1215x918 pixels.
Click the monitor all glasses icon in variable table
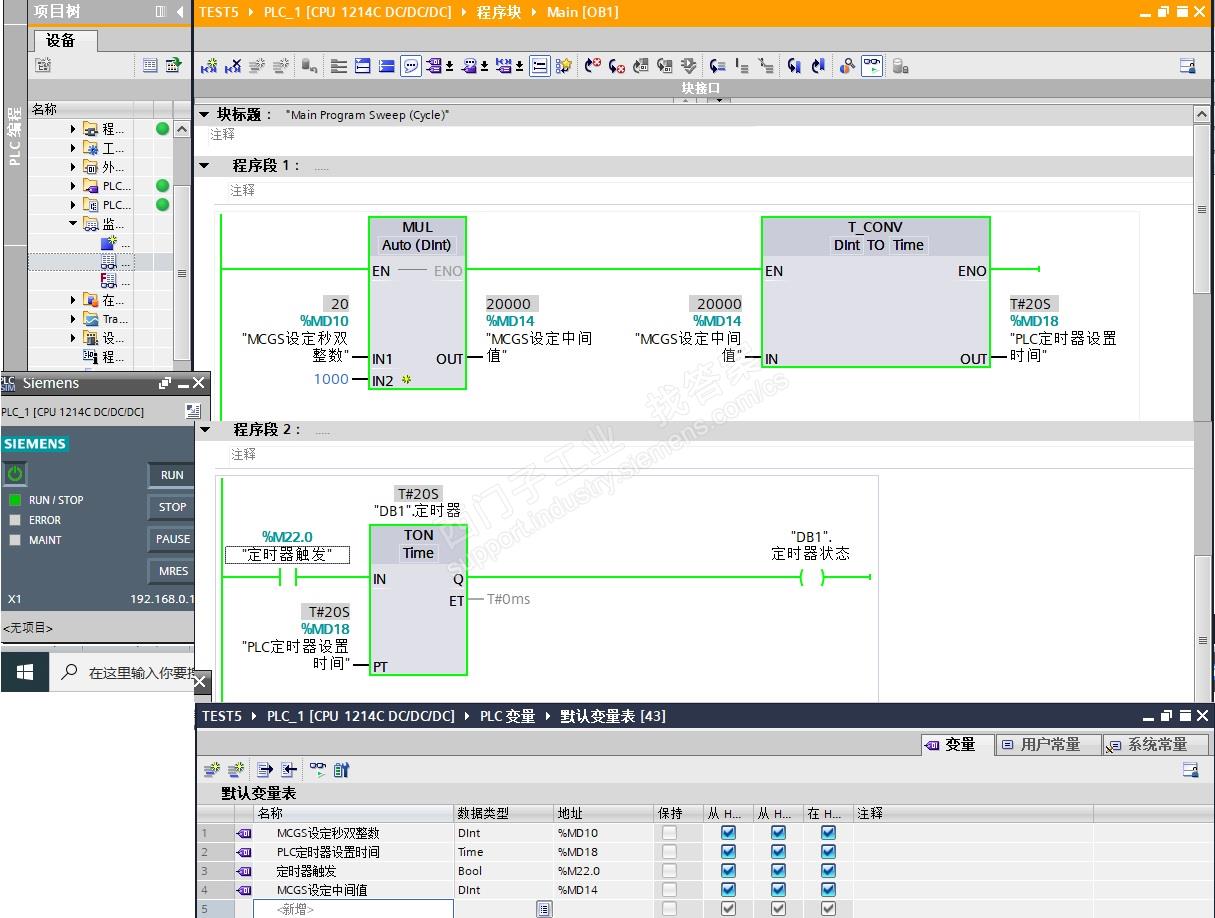point(317,770)
